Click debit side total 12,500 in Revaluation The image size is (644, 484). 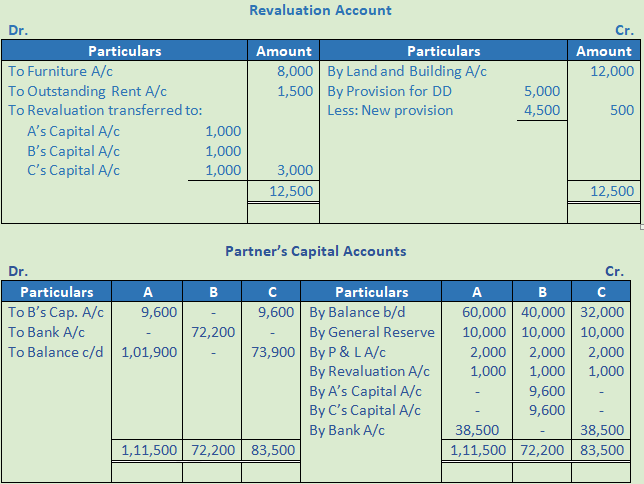291,191
